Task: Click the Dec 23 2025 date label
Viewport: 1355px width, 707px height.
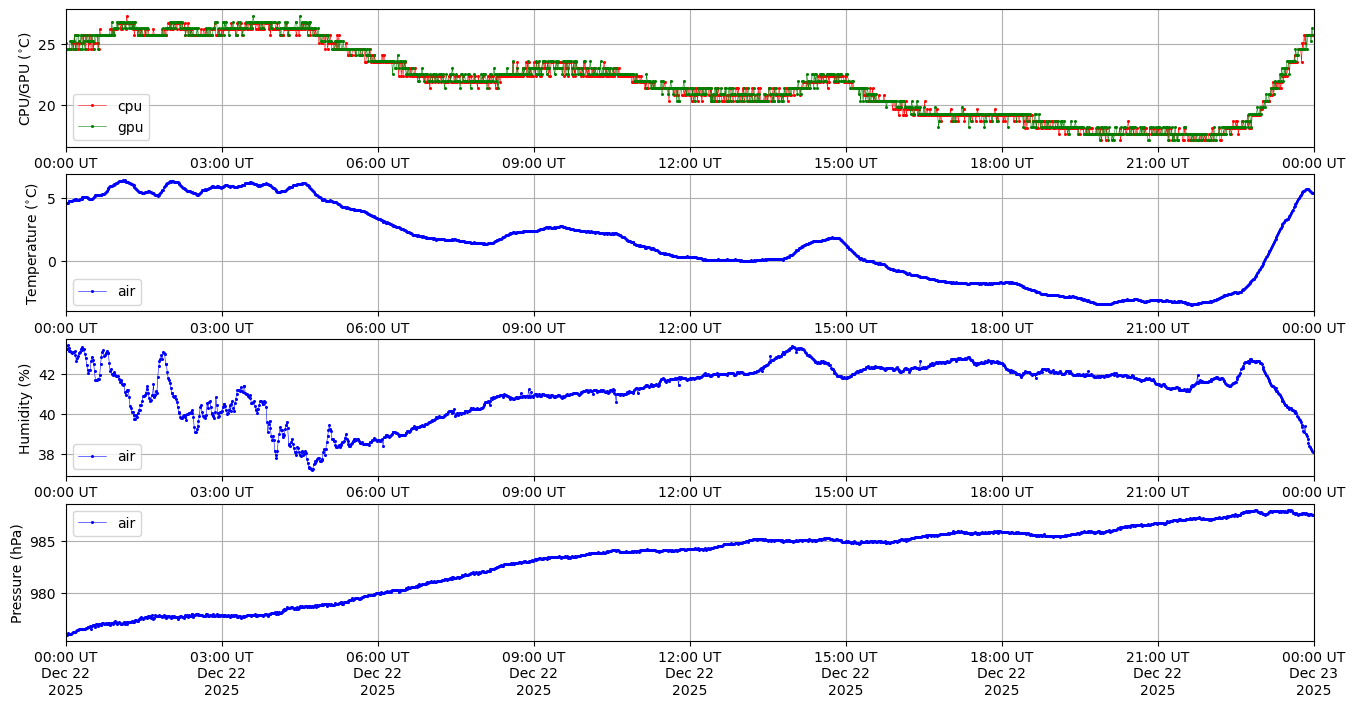Action: pos(1313,674)
